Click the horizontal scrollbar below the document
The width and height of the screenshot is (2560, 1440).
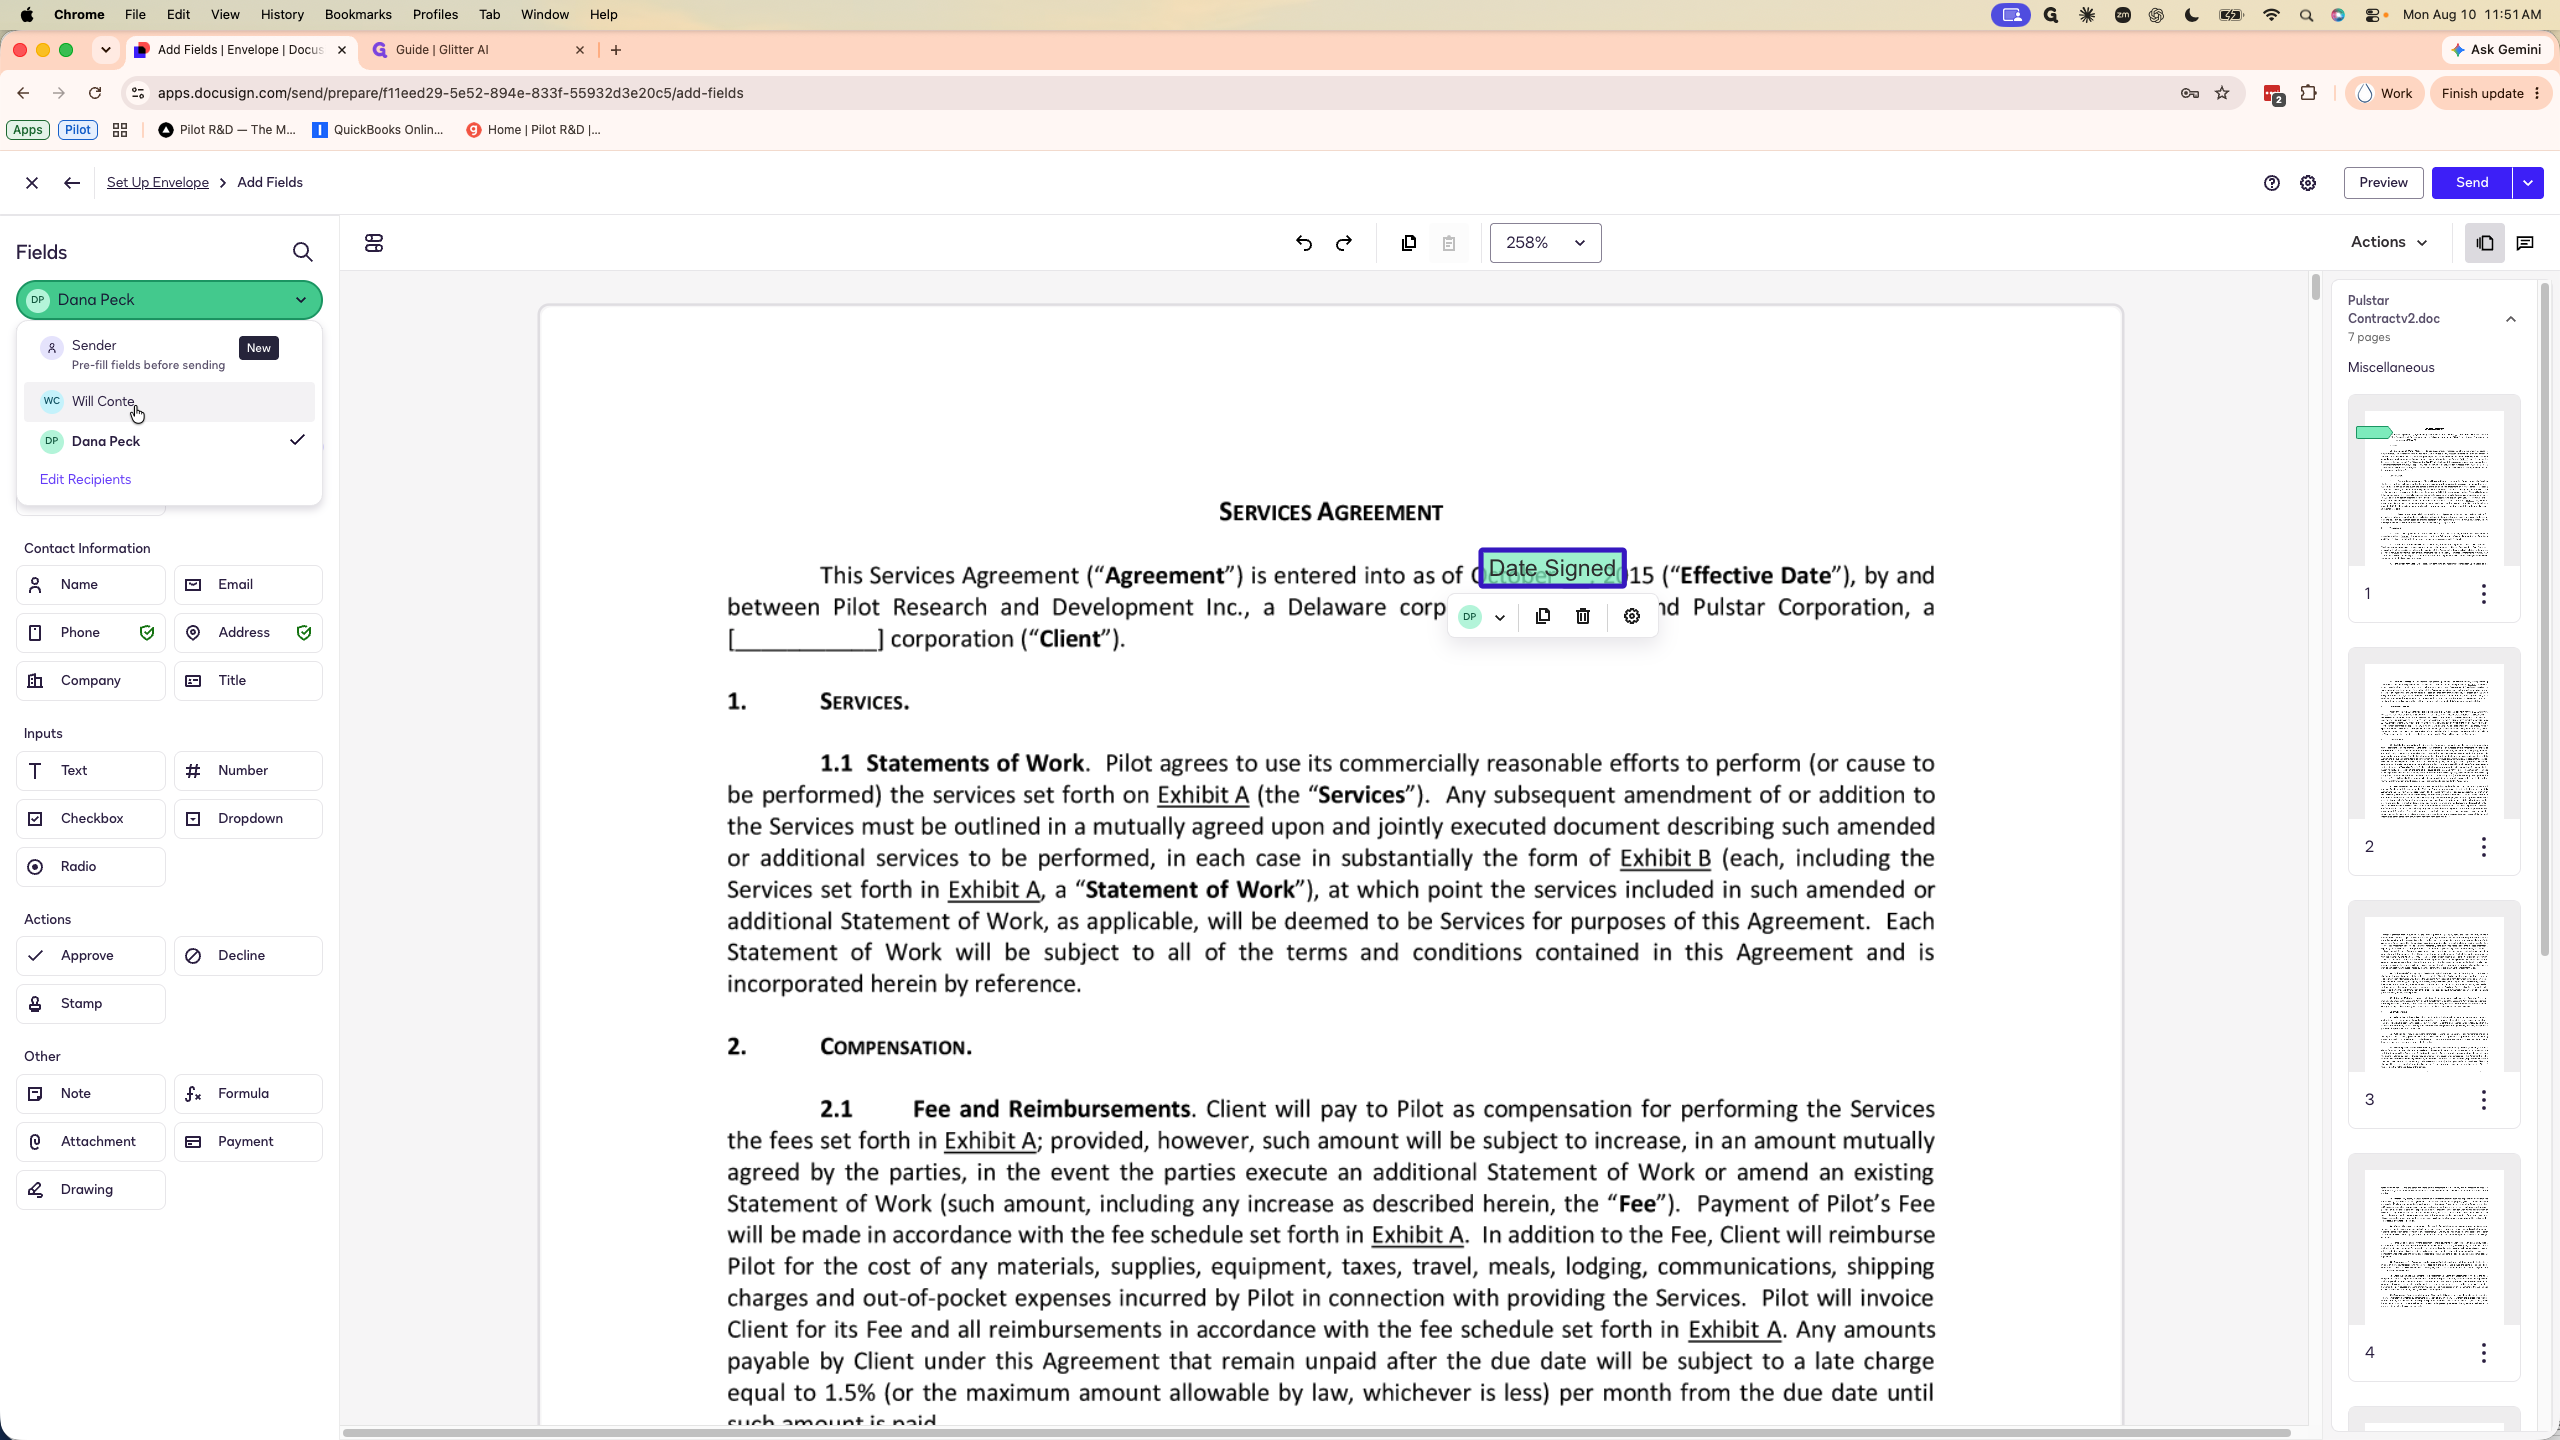1316,1433
